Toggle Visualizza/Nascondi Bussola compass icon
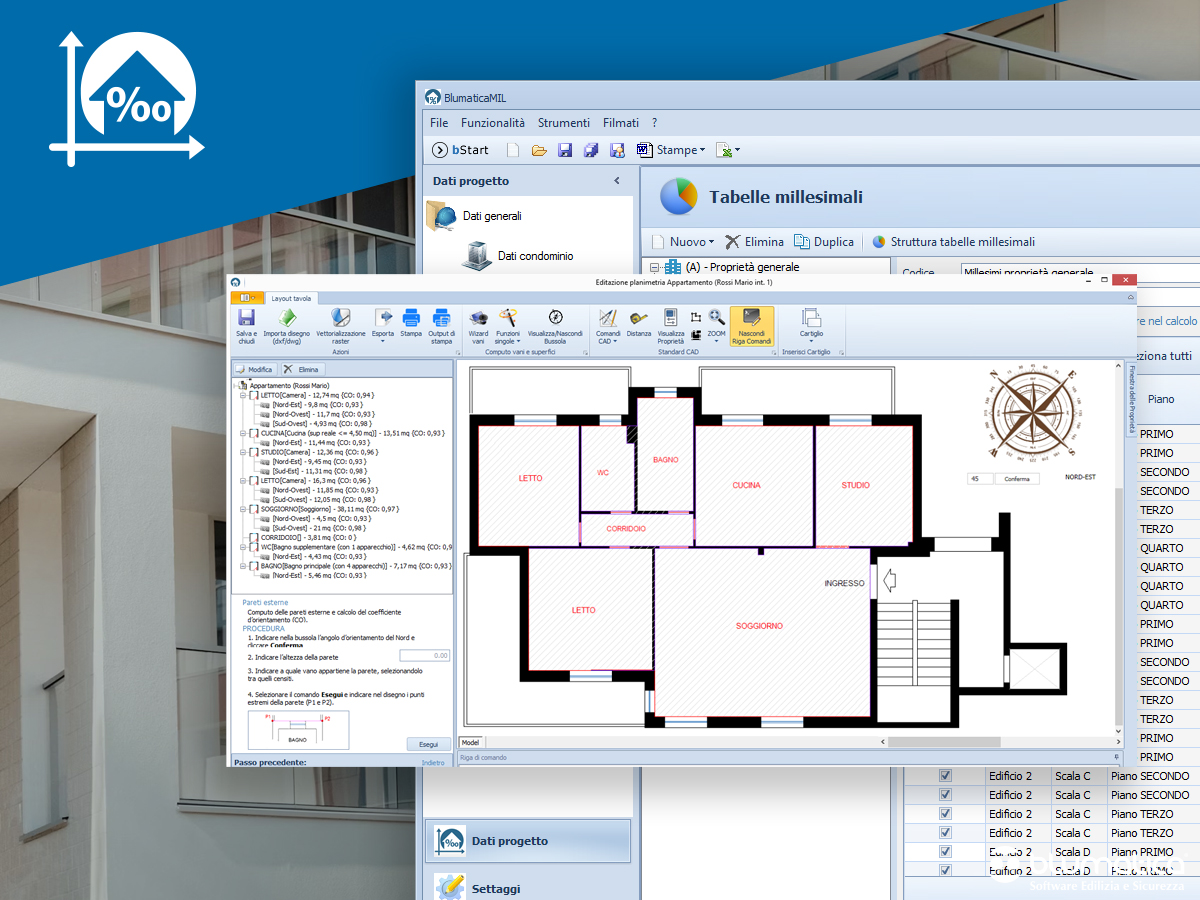 [555, 318]
